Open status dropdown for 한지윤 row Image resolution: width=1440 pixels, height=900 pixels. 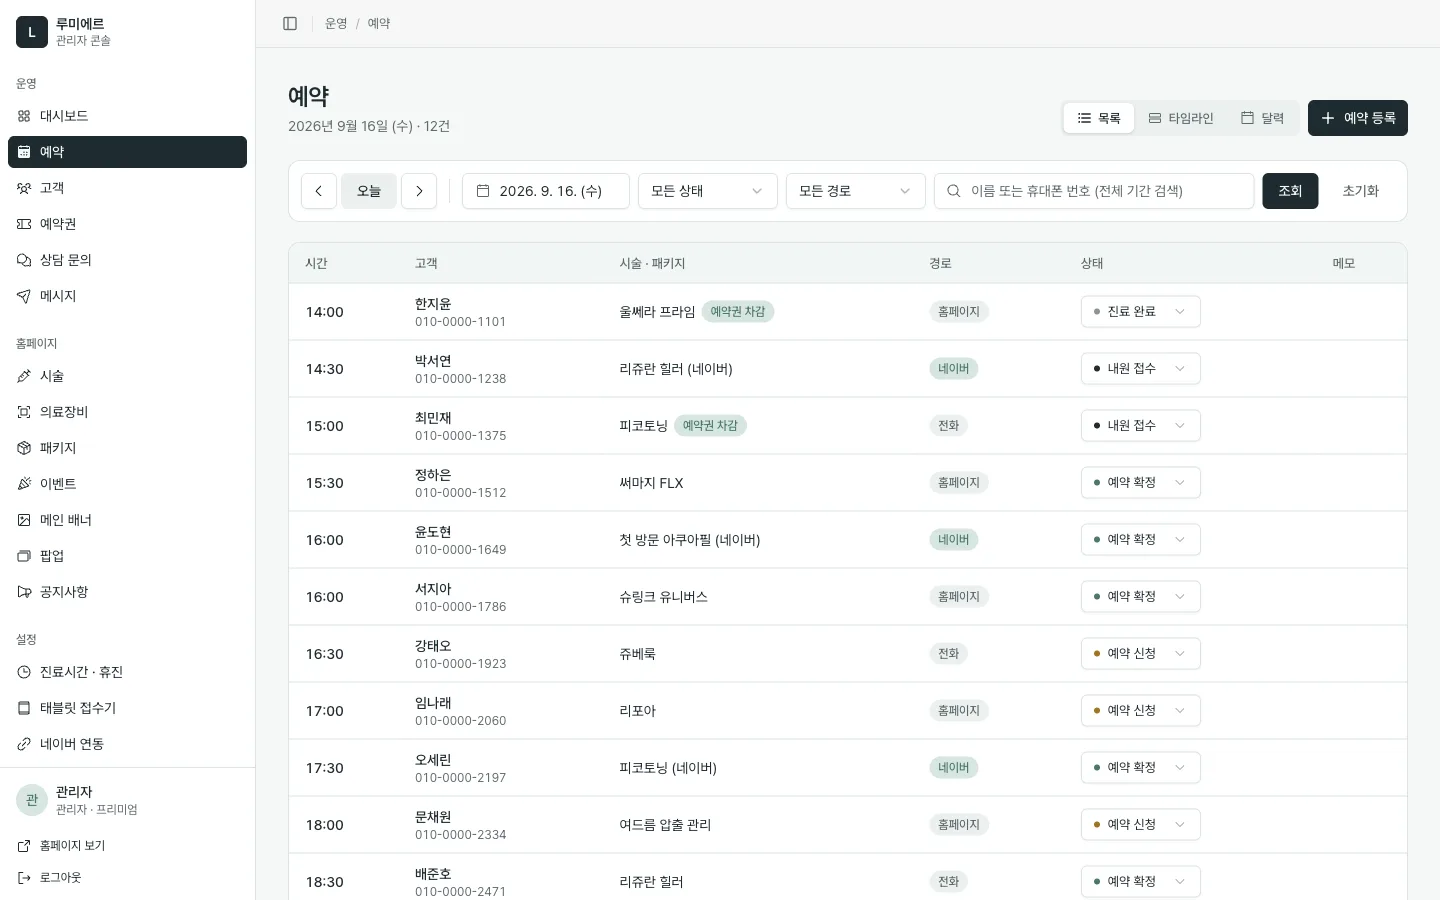coord(1141,312)
